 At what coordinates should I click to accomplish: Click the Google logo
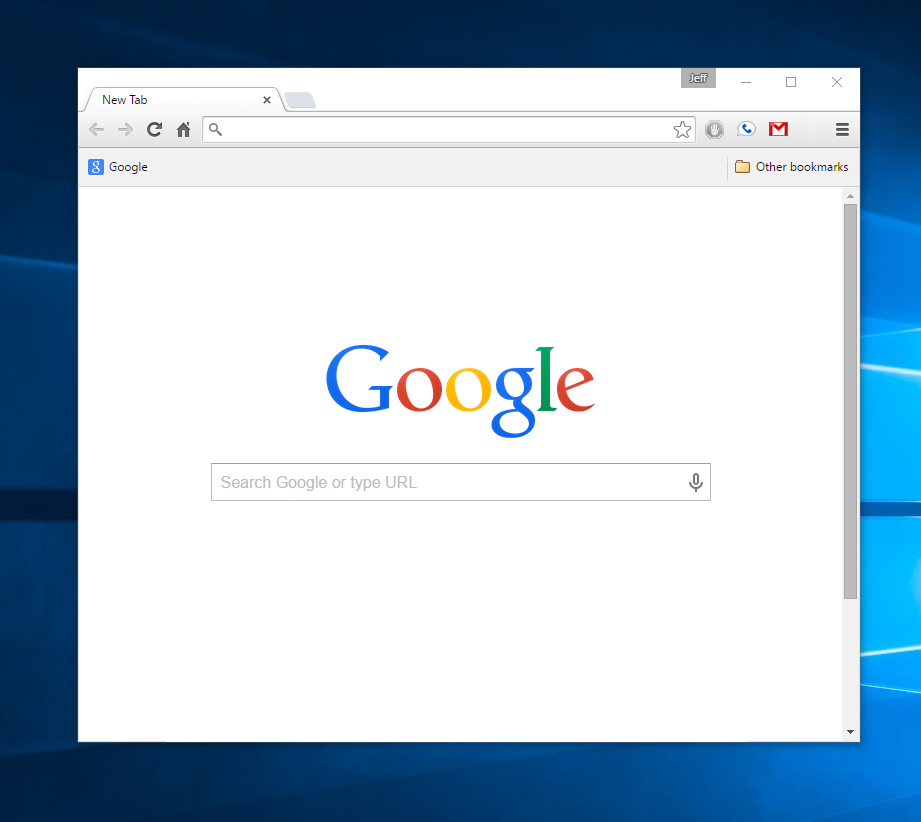(x=460, y=389)
